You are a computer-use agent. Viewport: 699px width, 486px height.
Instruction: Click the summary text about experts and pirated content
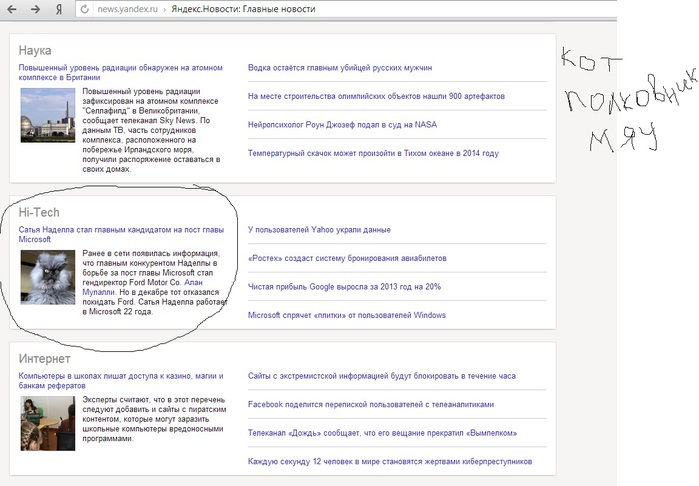pyautogui.click(x=154, y=419)
